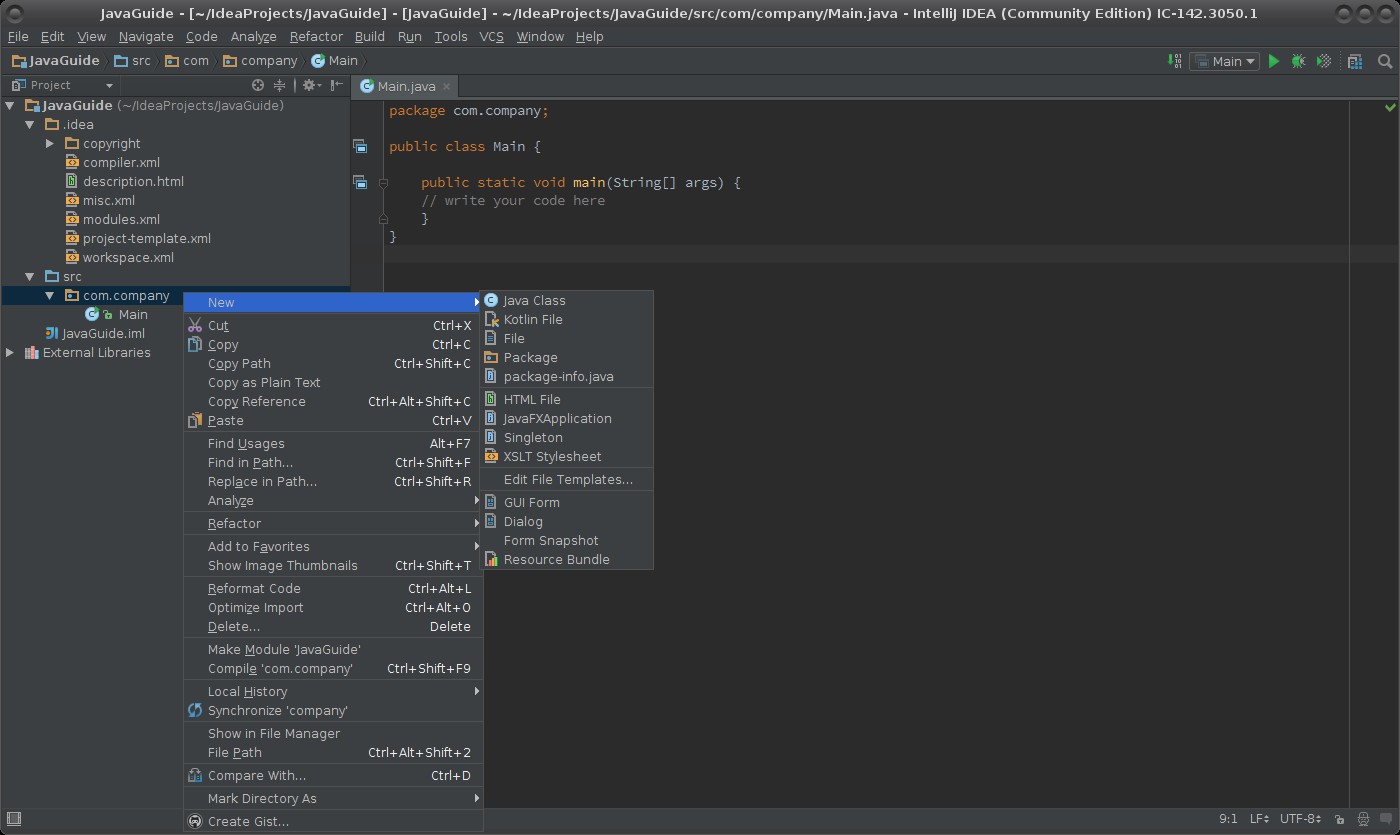
Task: Choose Kotlin File in New submenu
Action: 566,319
